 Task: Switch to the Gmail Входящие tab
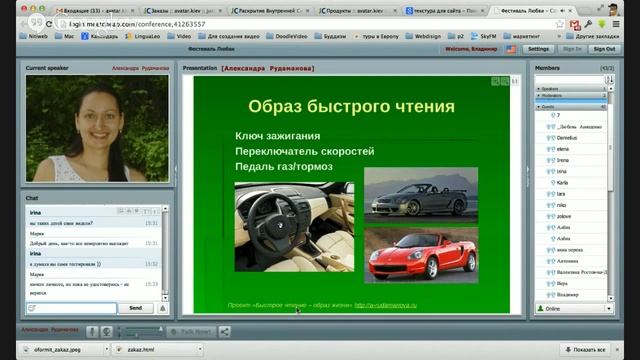coord(96,11)
